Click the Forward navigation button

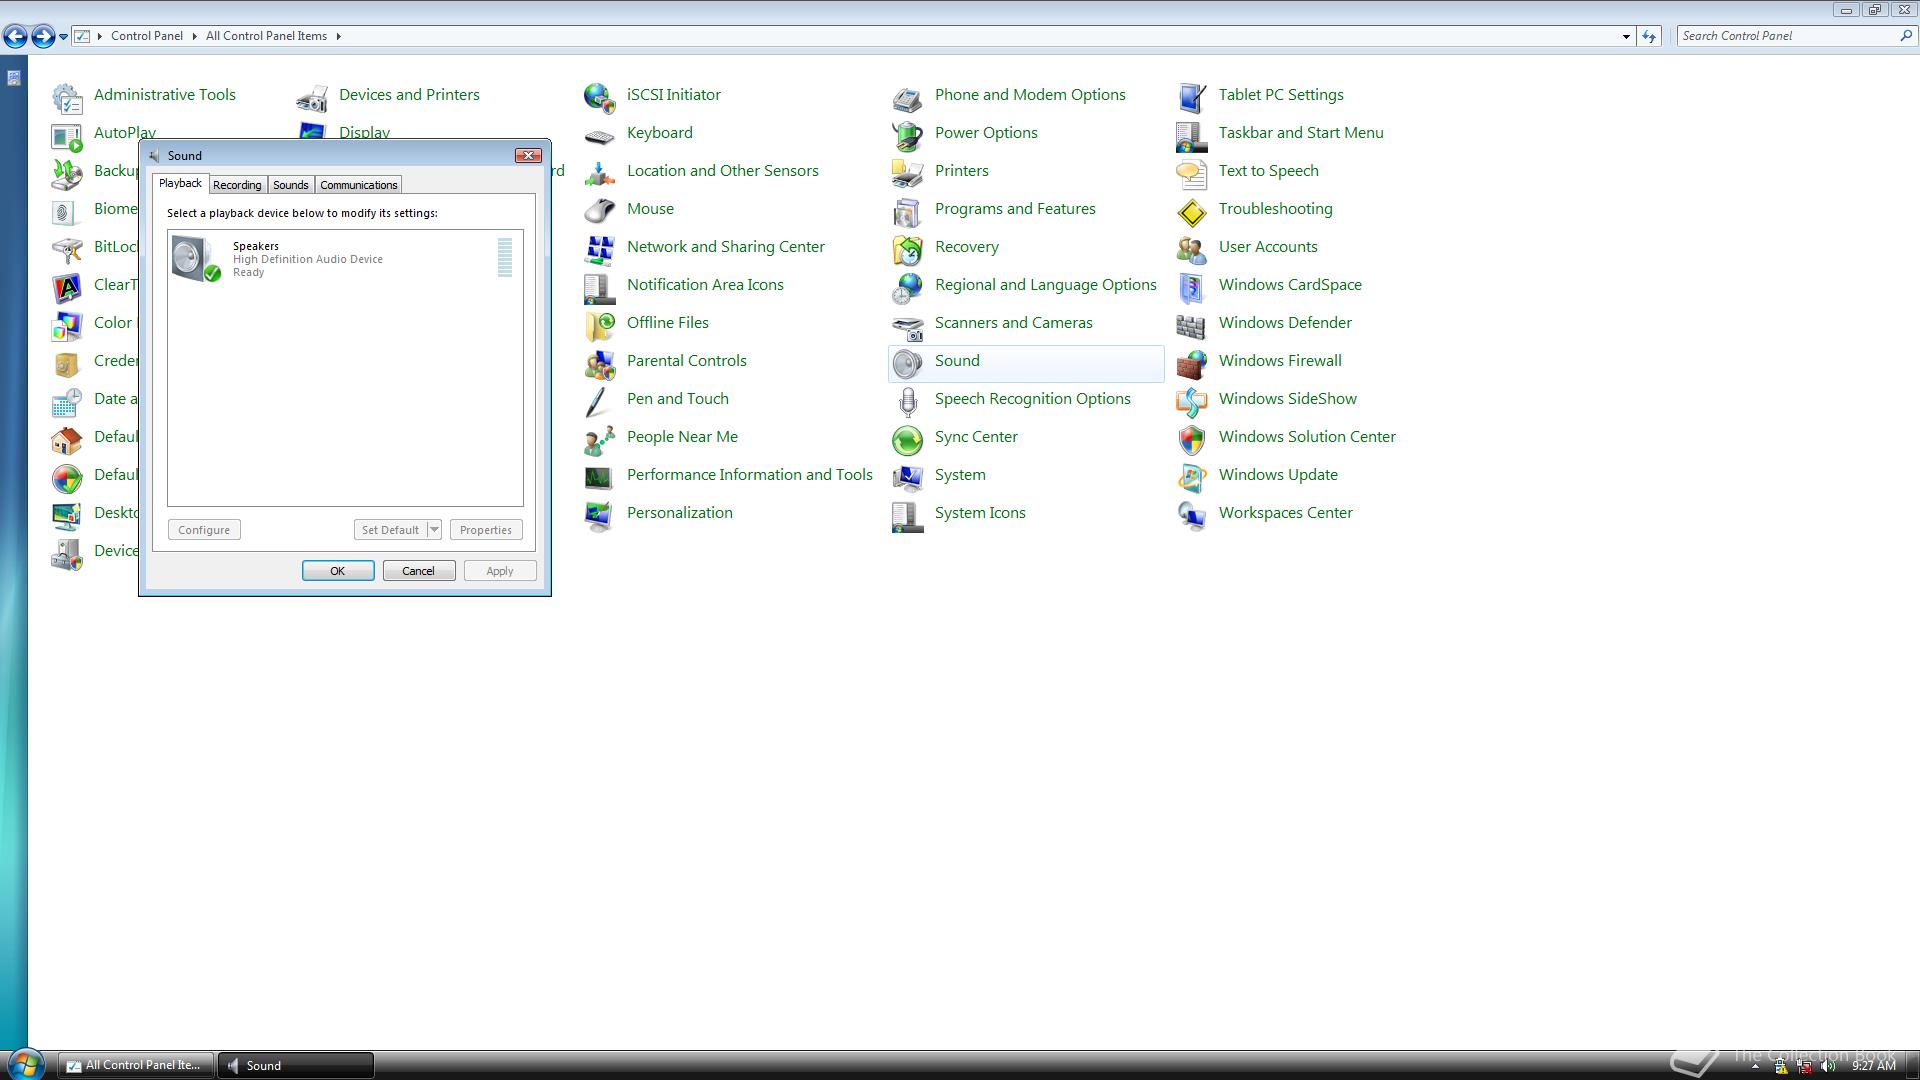[43, 37]
